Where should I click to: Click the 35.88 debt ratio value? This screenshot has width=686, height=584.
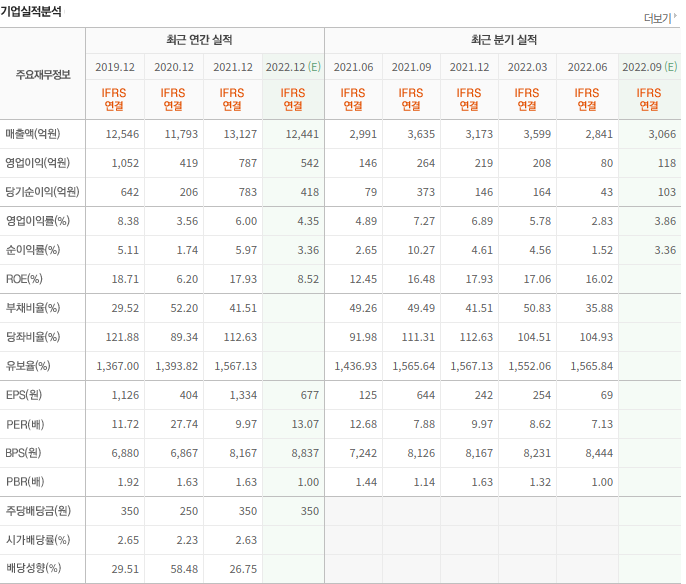599,308
